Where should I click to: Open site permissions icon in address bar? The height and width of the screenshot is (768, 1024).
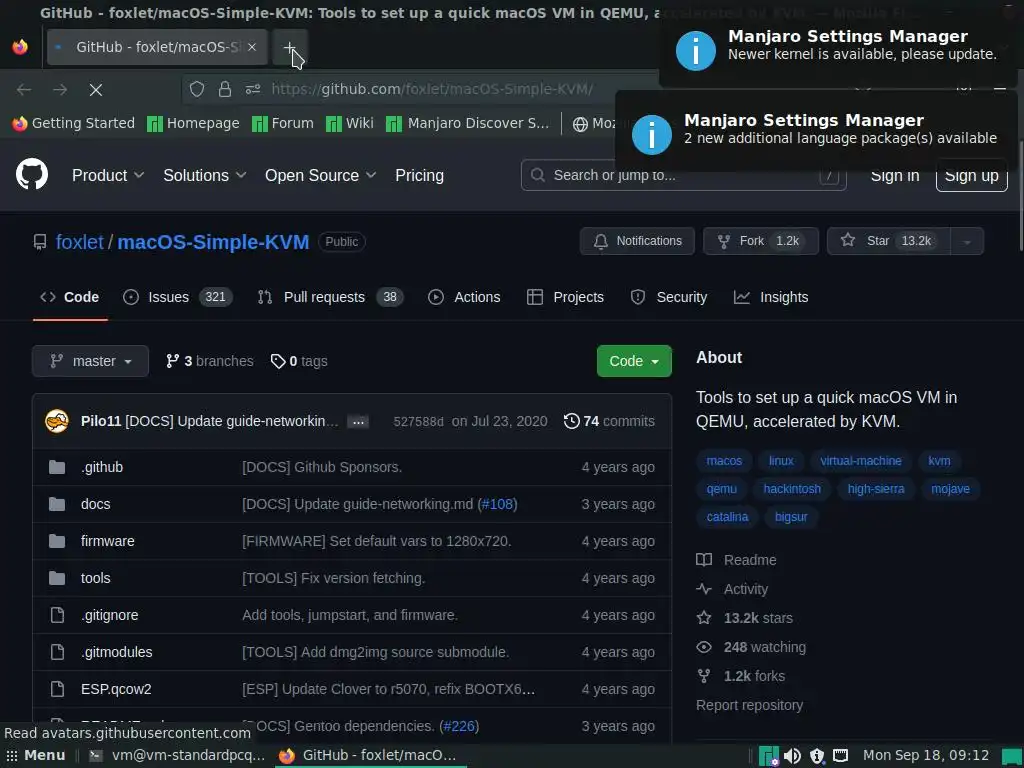pyautogui.click(x=253, y=89)
